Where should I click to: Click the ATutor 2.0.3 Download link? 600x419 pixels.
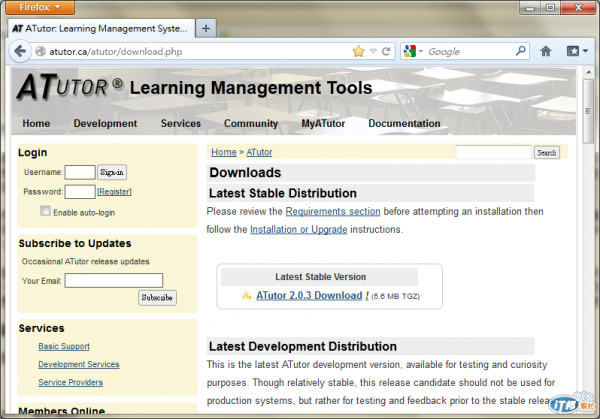click(309, 295)
